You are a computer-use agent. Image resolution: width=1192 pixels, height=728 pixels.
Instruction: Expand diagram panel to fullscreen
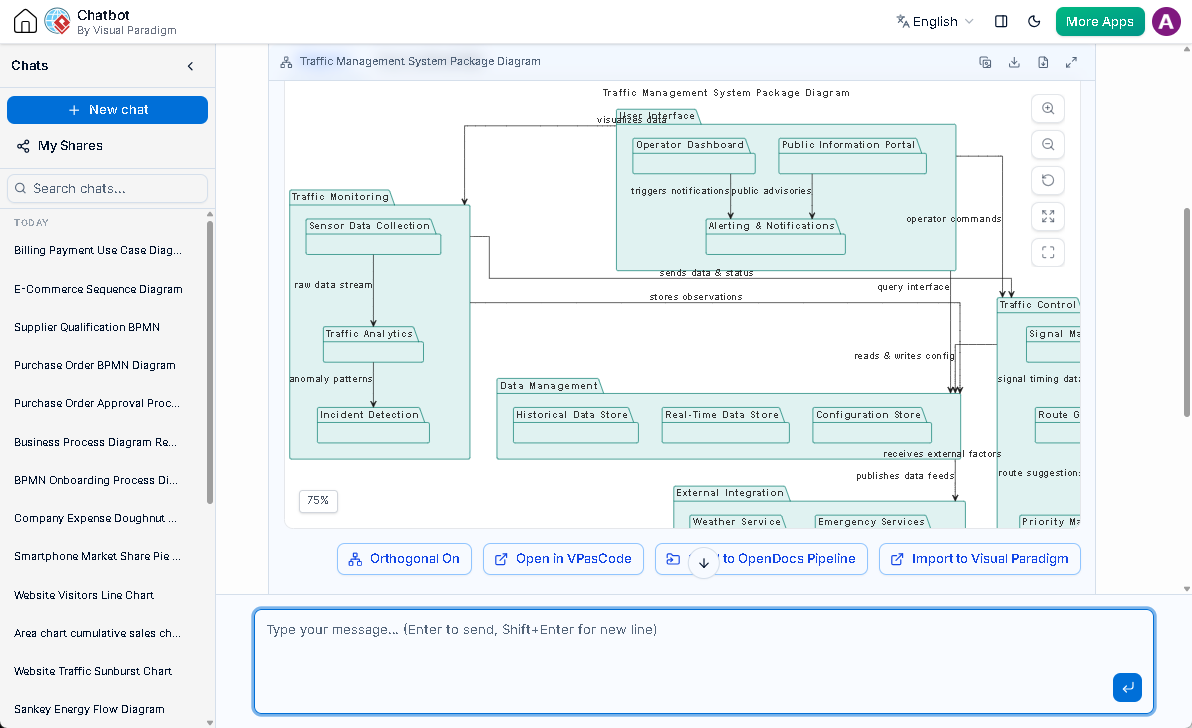pos(1071,62)
